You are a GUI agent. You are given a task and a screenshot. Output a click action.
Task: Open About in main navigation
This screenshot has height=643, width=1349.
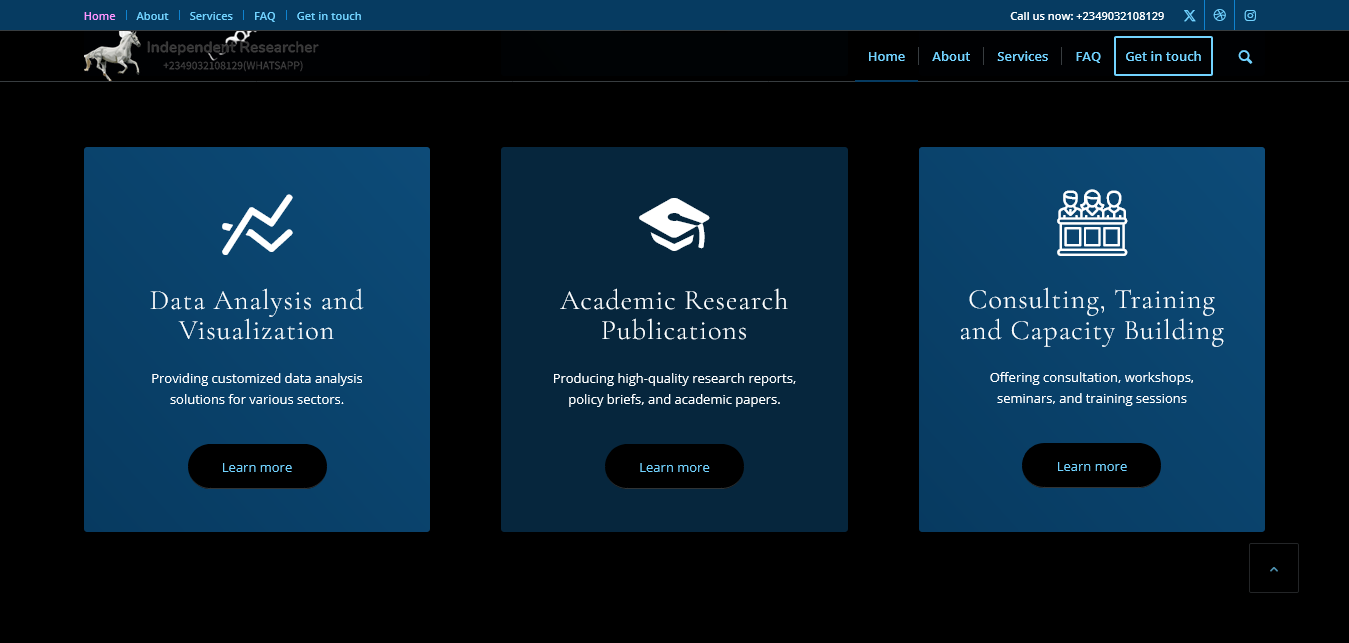pos(950,57)
